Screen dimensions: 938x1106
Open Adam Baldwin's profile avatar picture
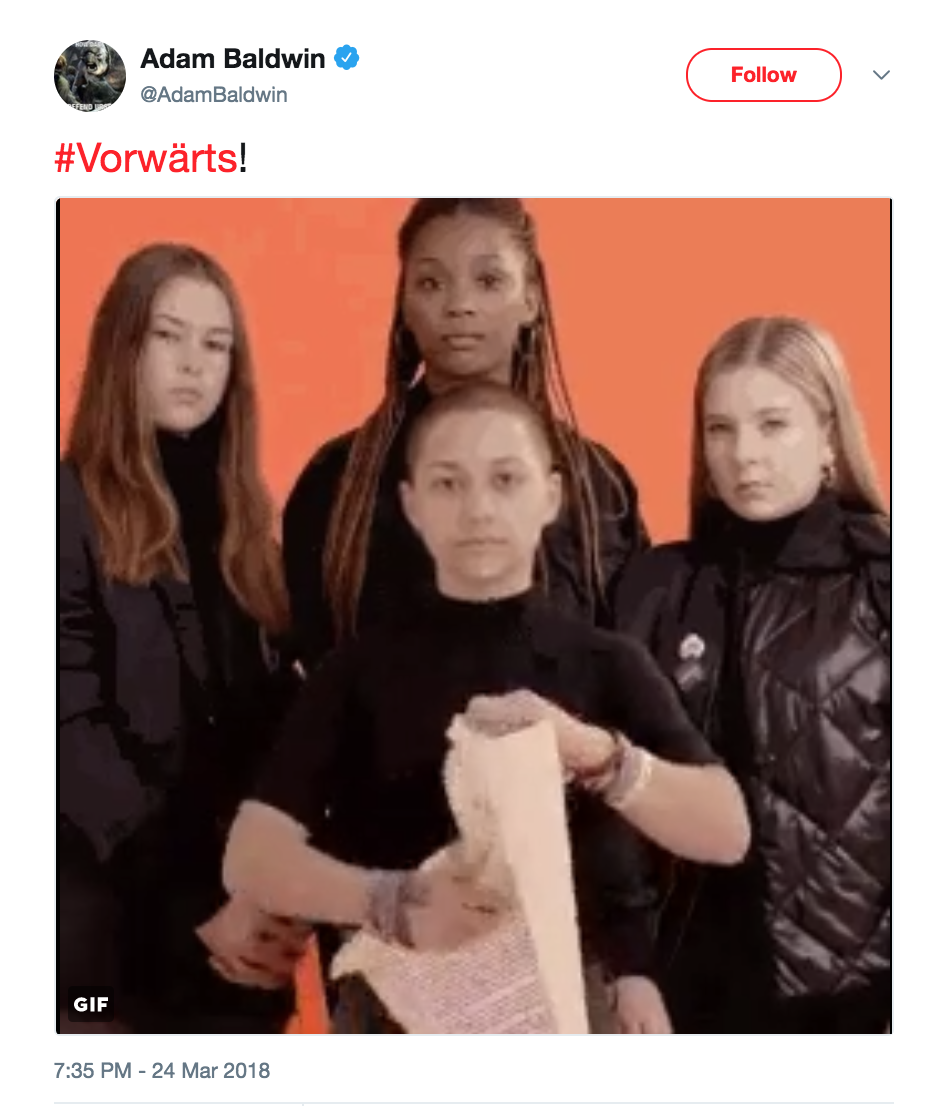click(x=90, y=75)
